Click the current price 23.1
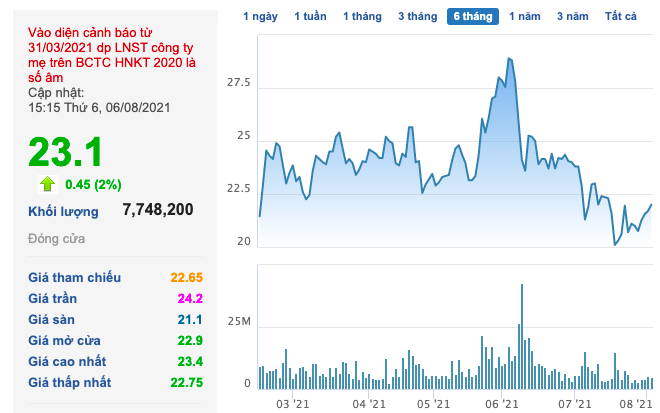The height and width of the screenshot is (413, 660). point(66,151)
